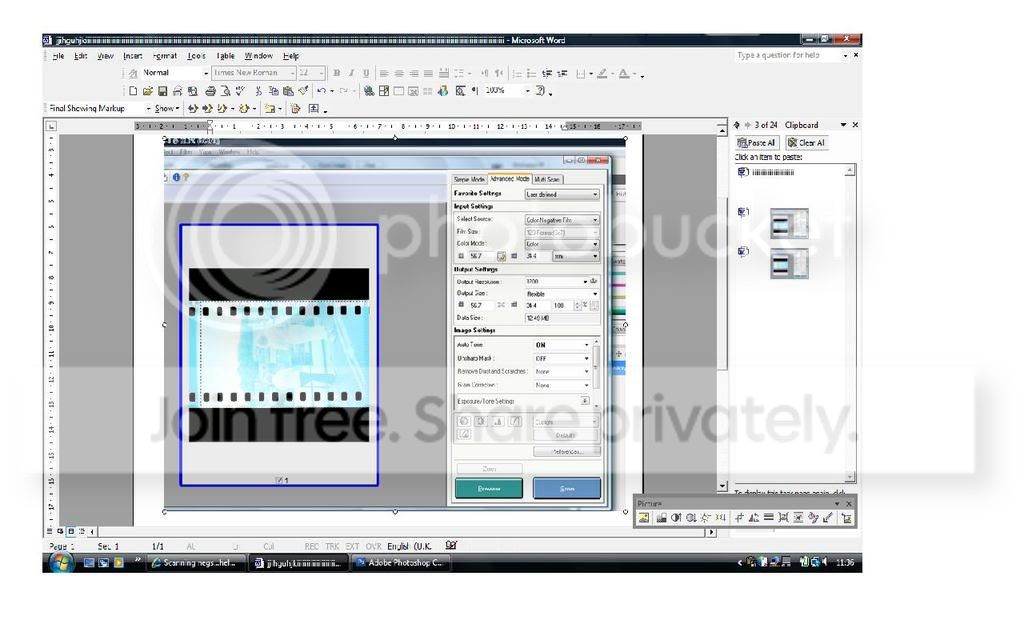Click the Bold formatting icon

(337, 73)
